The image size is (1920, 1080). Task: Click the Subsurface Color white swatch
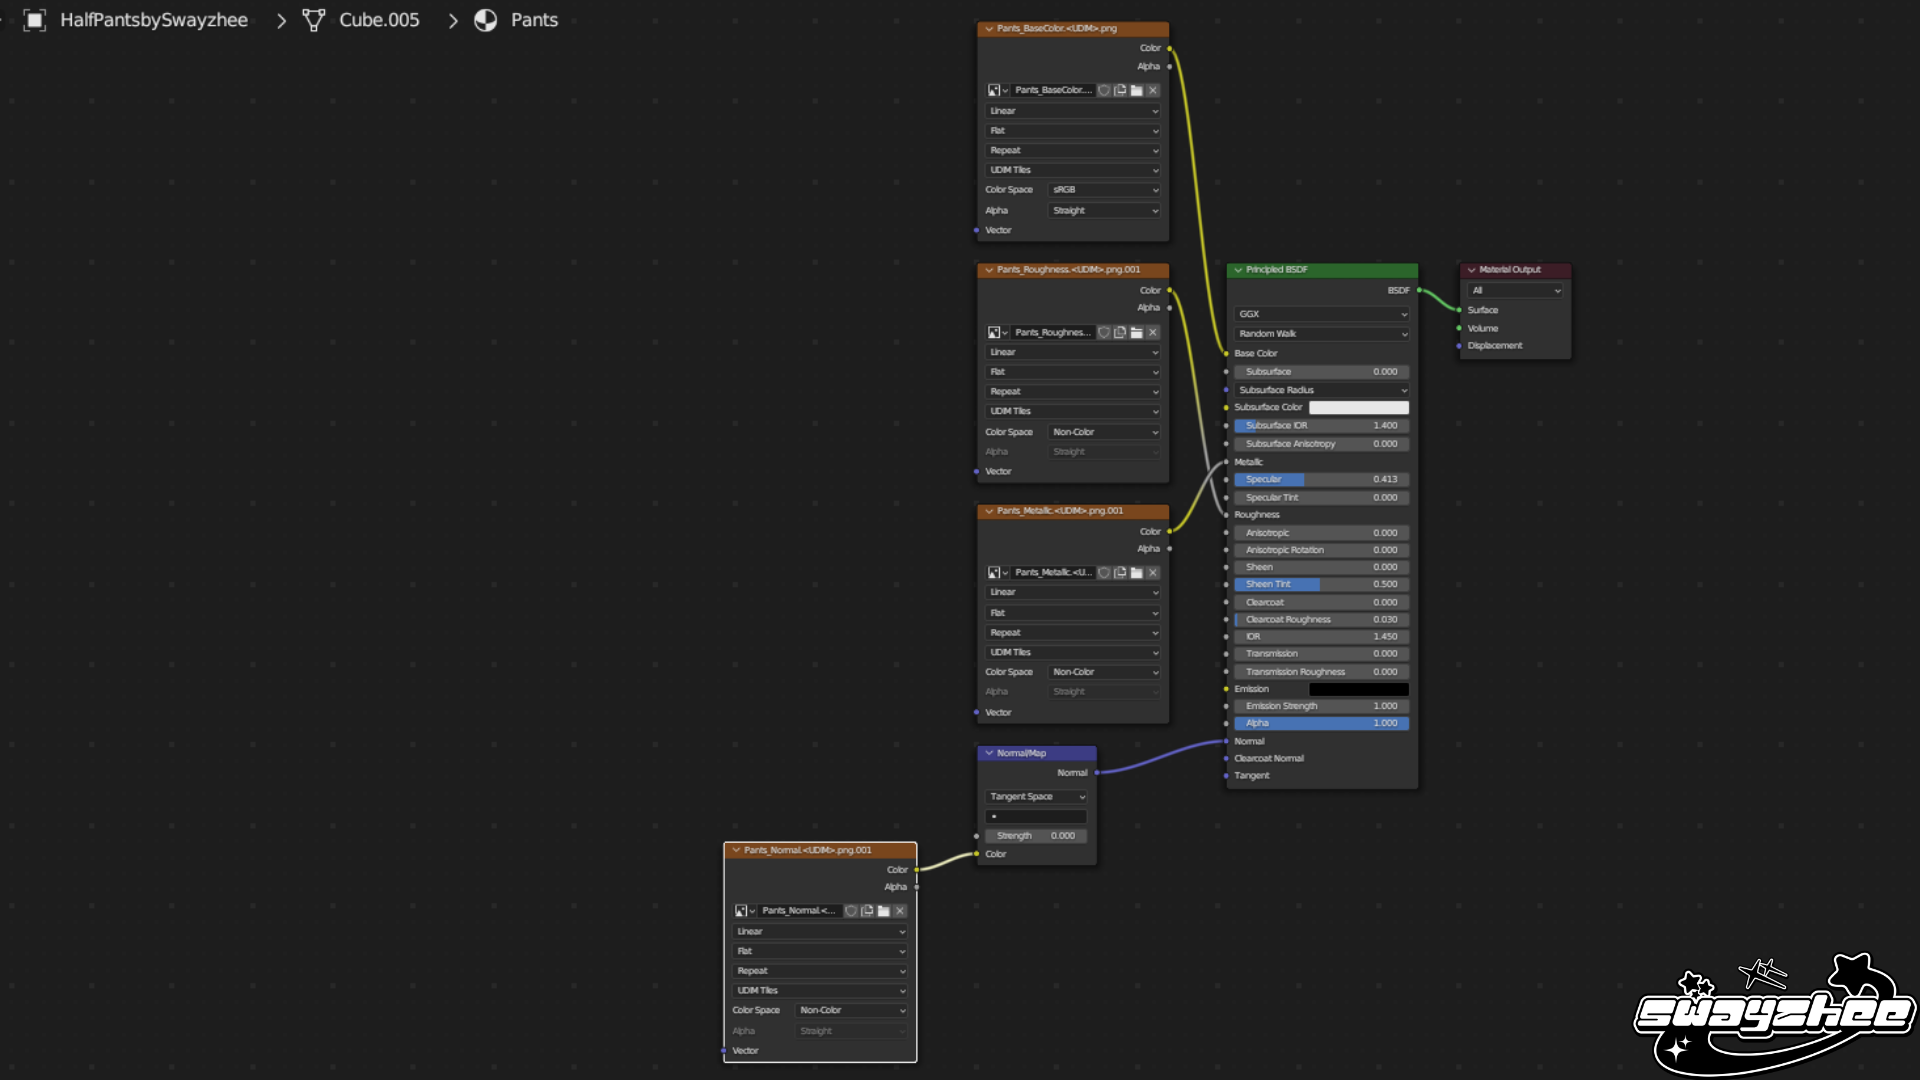tap(1359, 408)
